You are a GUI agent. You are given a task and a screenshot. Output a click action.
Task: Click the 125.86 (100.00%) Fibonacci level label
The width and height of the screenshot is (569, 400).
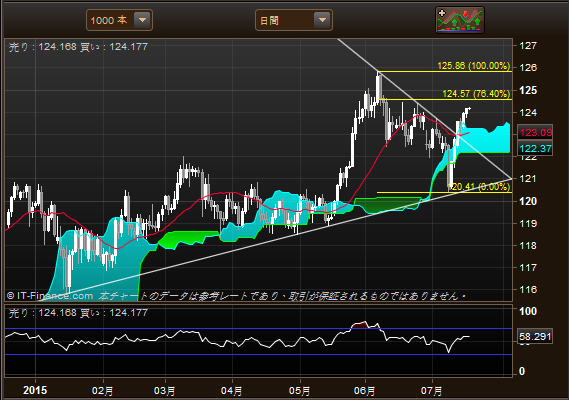click(x=474, y=66)
